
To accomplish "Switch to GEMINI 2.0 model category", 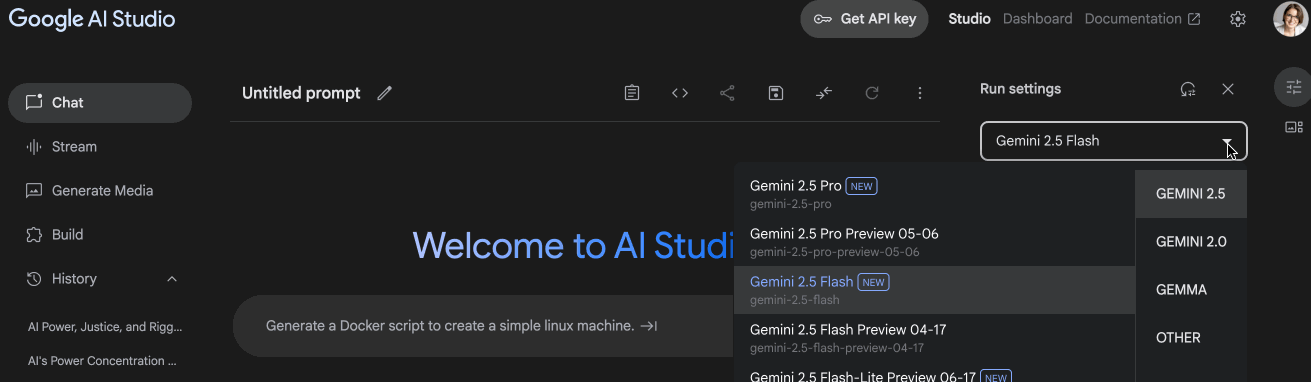I will click(1191, 242).
